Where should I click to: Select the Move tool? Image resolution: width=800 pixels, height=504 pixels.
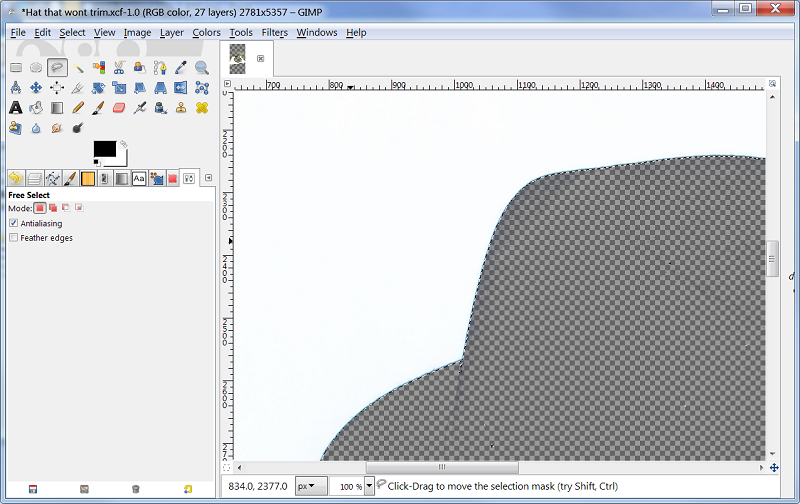(36, 88)
